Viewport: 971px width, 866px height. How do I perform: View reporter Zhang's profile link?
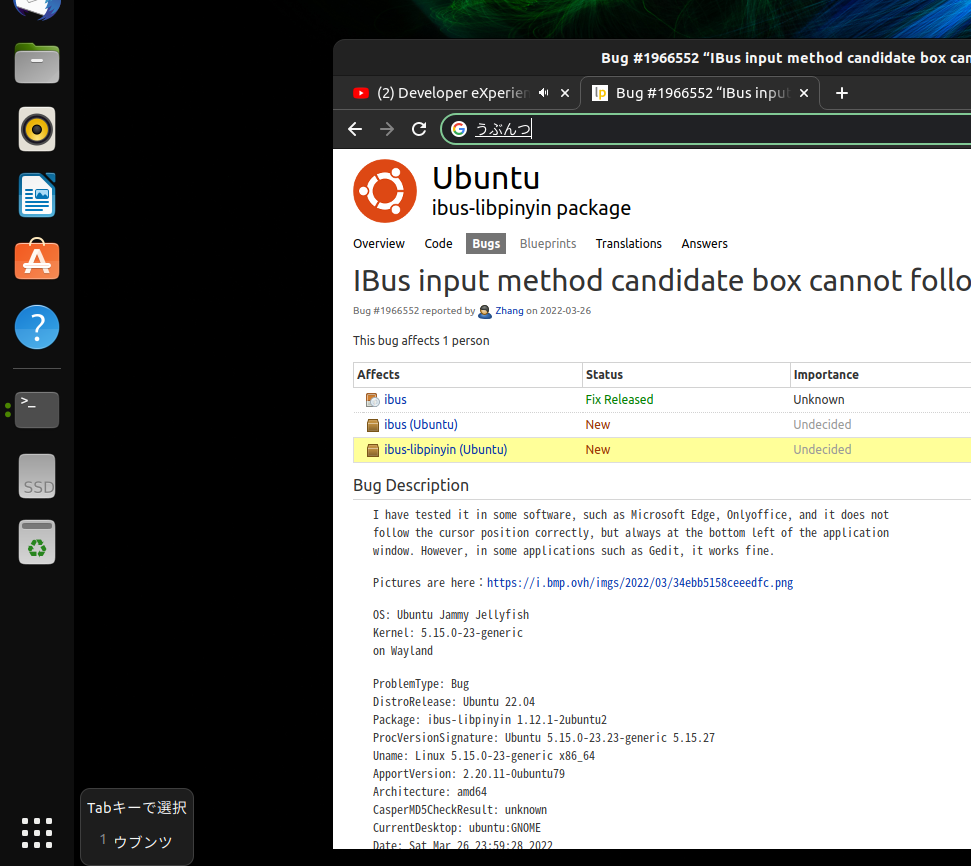509,310
